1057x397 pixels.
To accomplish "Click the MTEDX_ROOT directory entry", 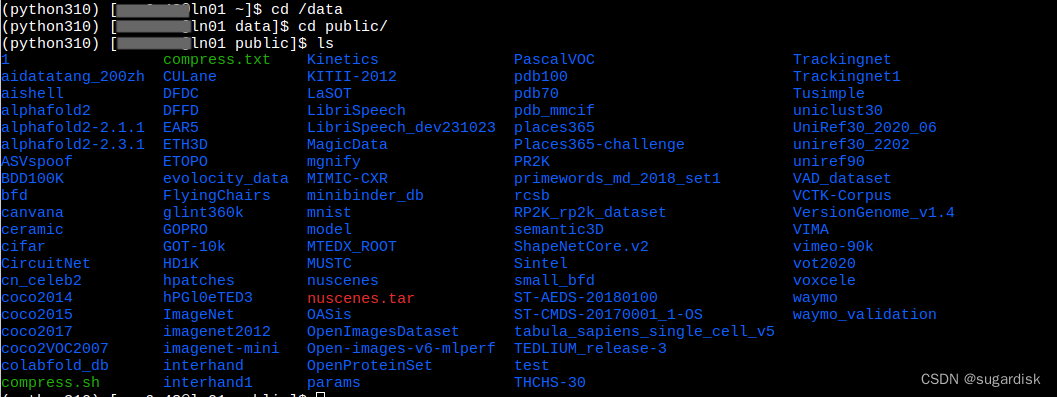I will coord(351,247).
